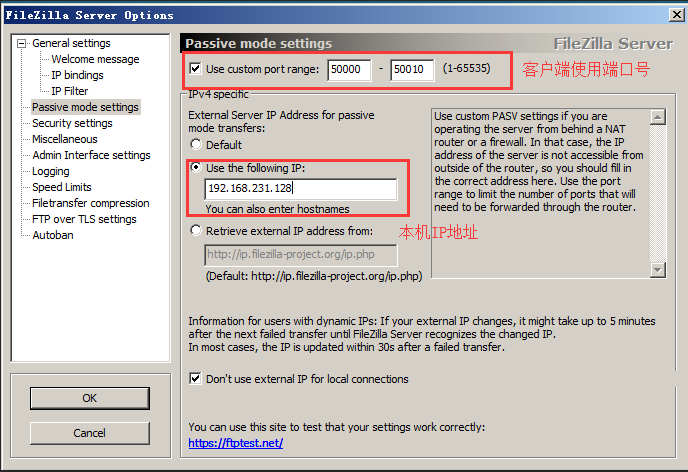Click the port range end field 50010
This screenshot has height=472, width=688.
[412, 70]
